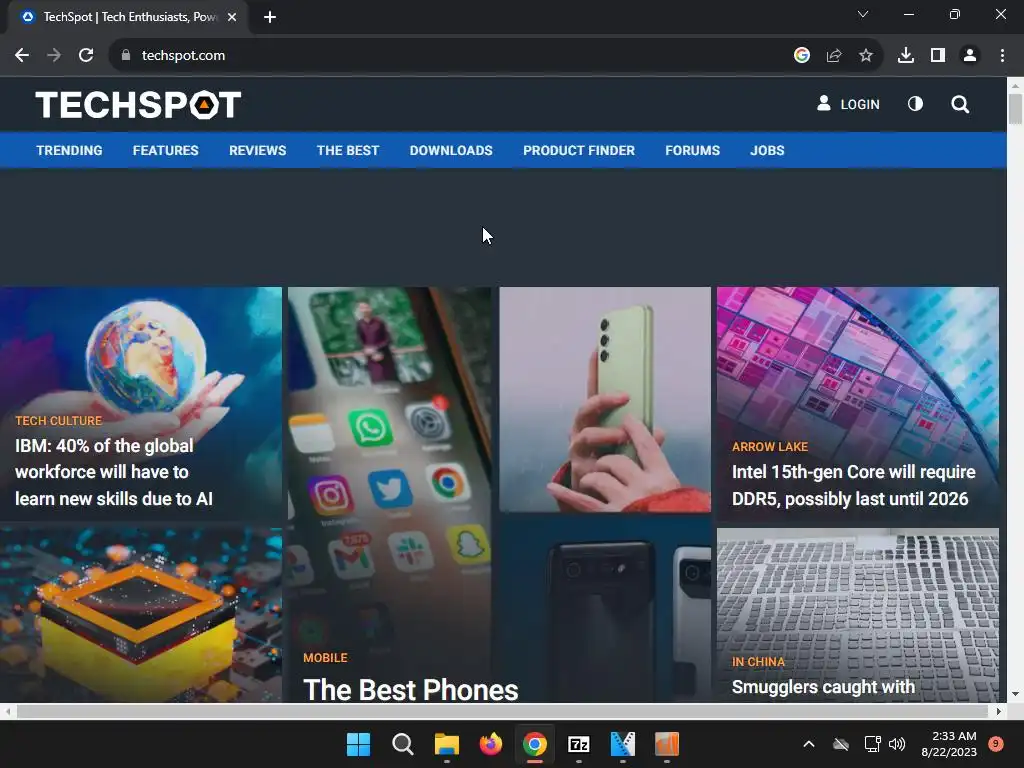Reload the page with refresh icon
Viewport: 1024px width, 768px height.
pyautogui.click(x=86, y=56)
